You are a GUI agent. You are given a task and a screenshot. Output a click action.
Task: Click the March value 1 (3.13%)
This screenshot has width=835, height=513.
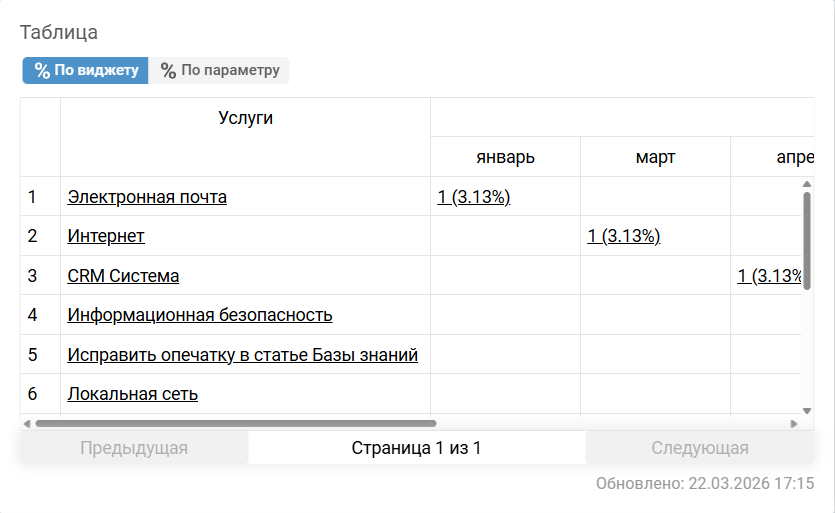click(x=624, y=236)
